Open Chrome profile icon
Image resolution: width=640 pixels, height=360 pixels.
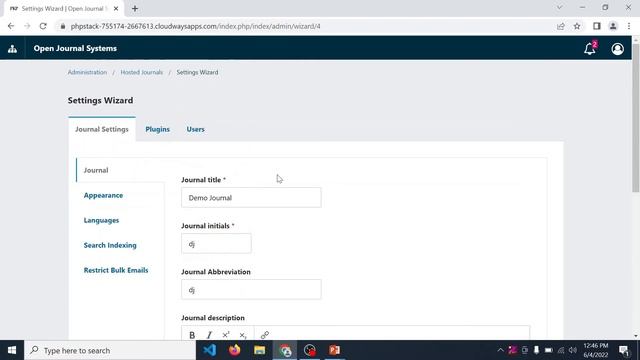(613, 26)
